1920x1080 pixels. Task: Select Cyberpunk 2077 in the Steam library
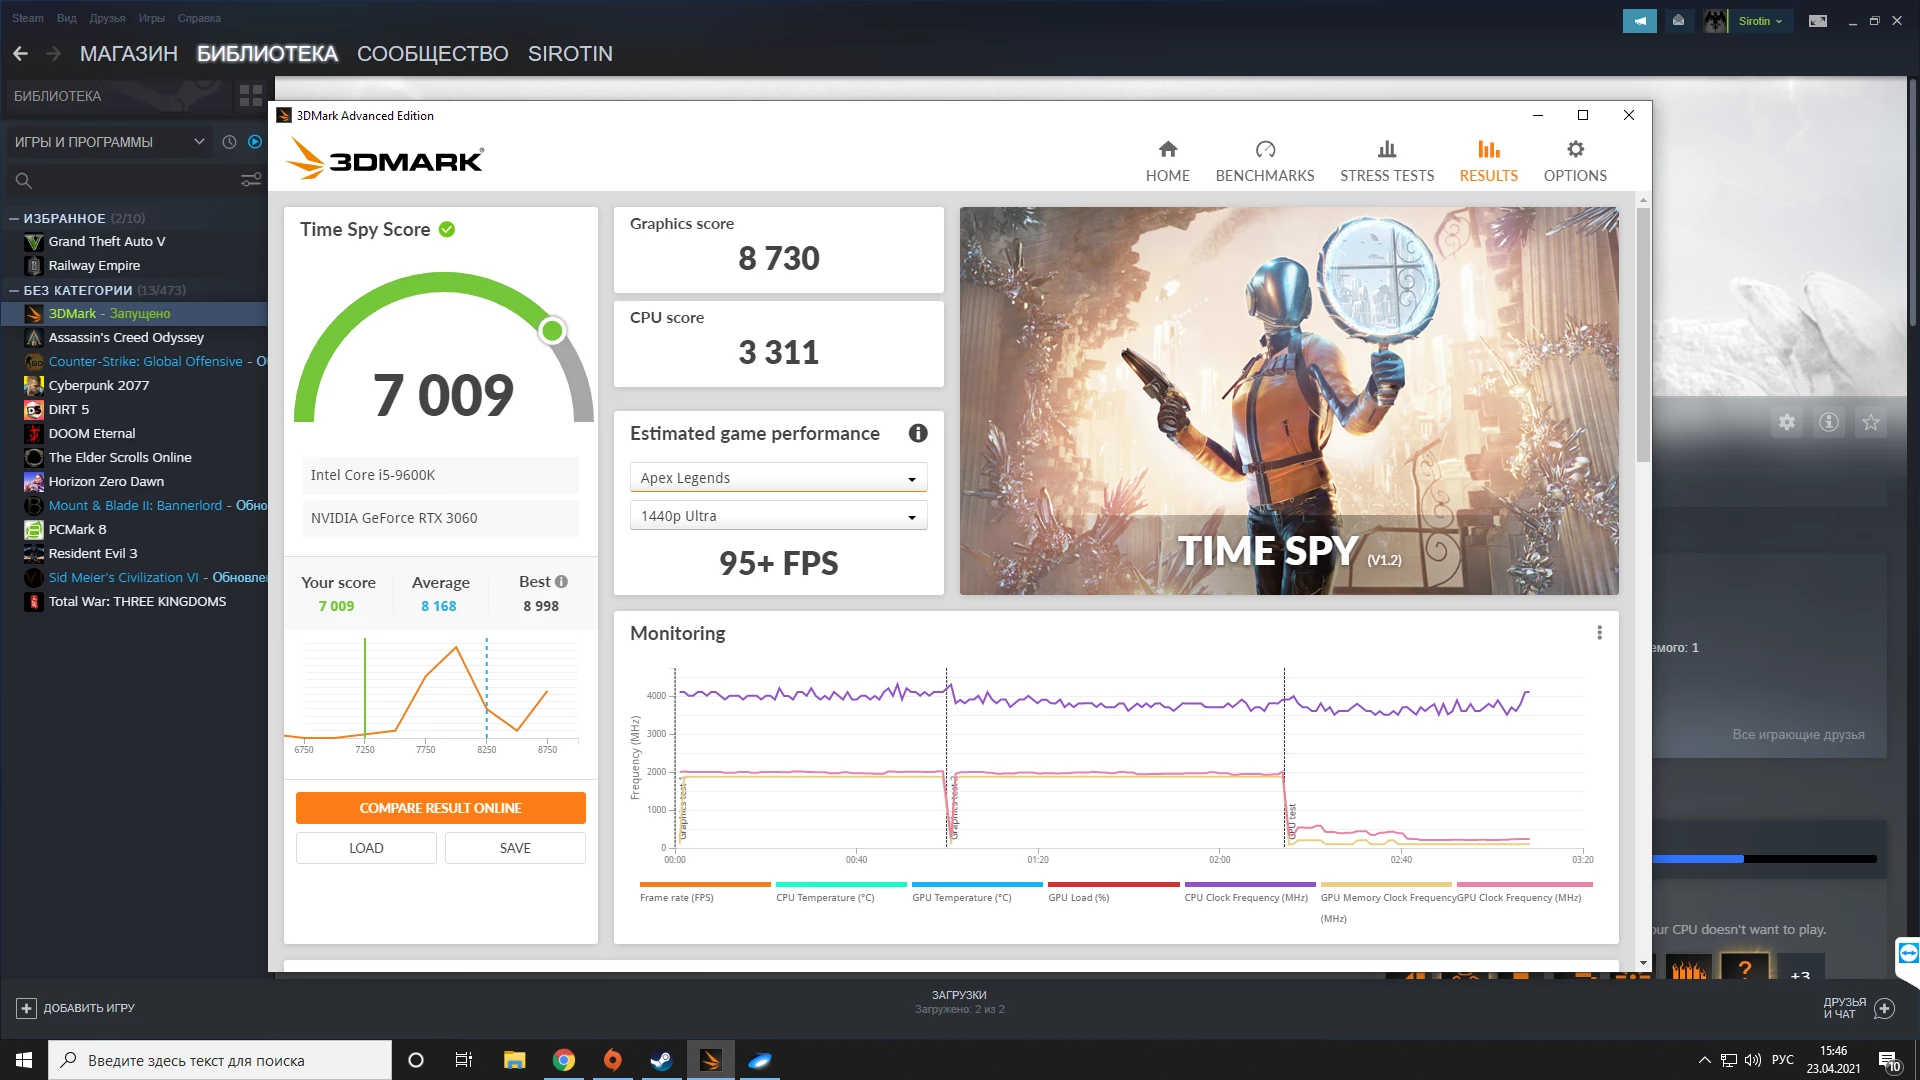[x=99, y=385]
